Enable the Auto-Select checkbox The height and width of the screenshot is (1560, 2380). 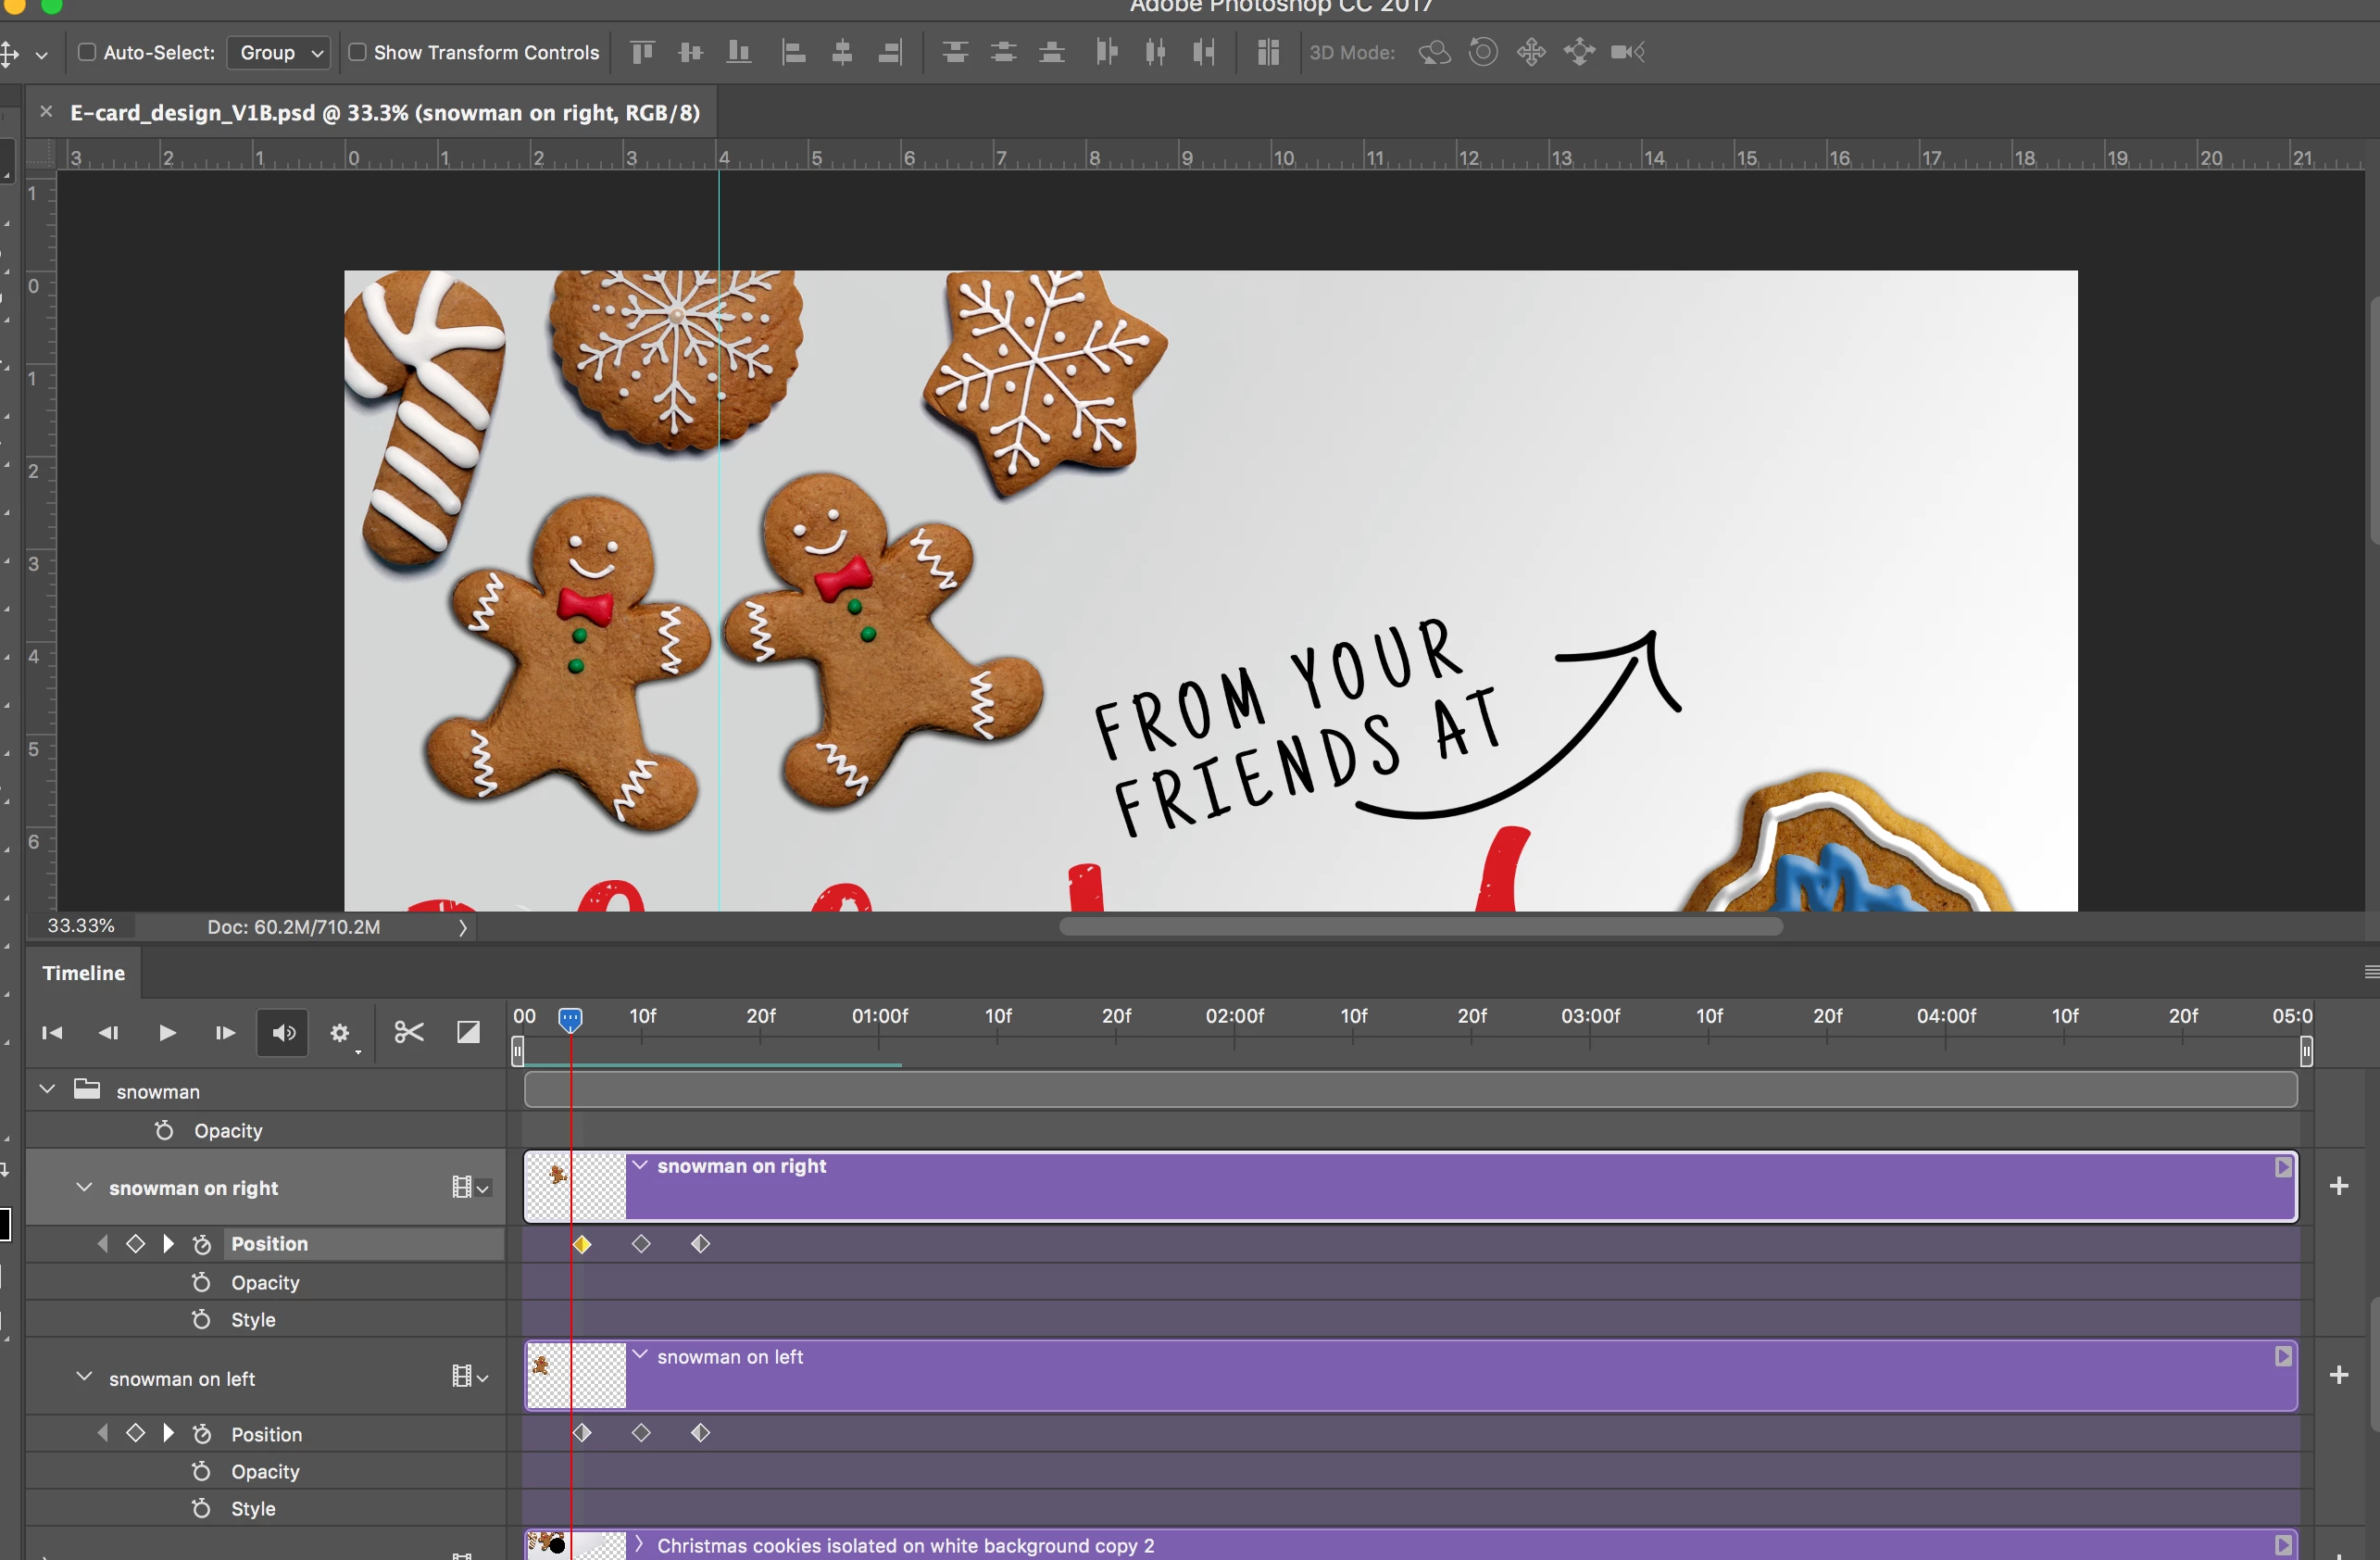(87, 52)
